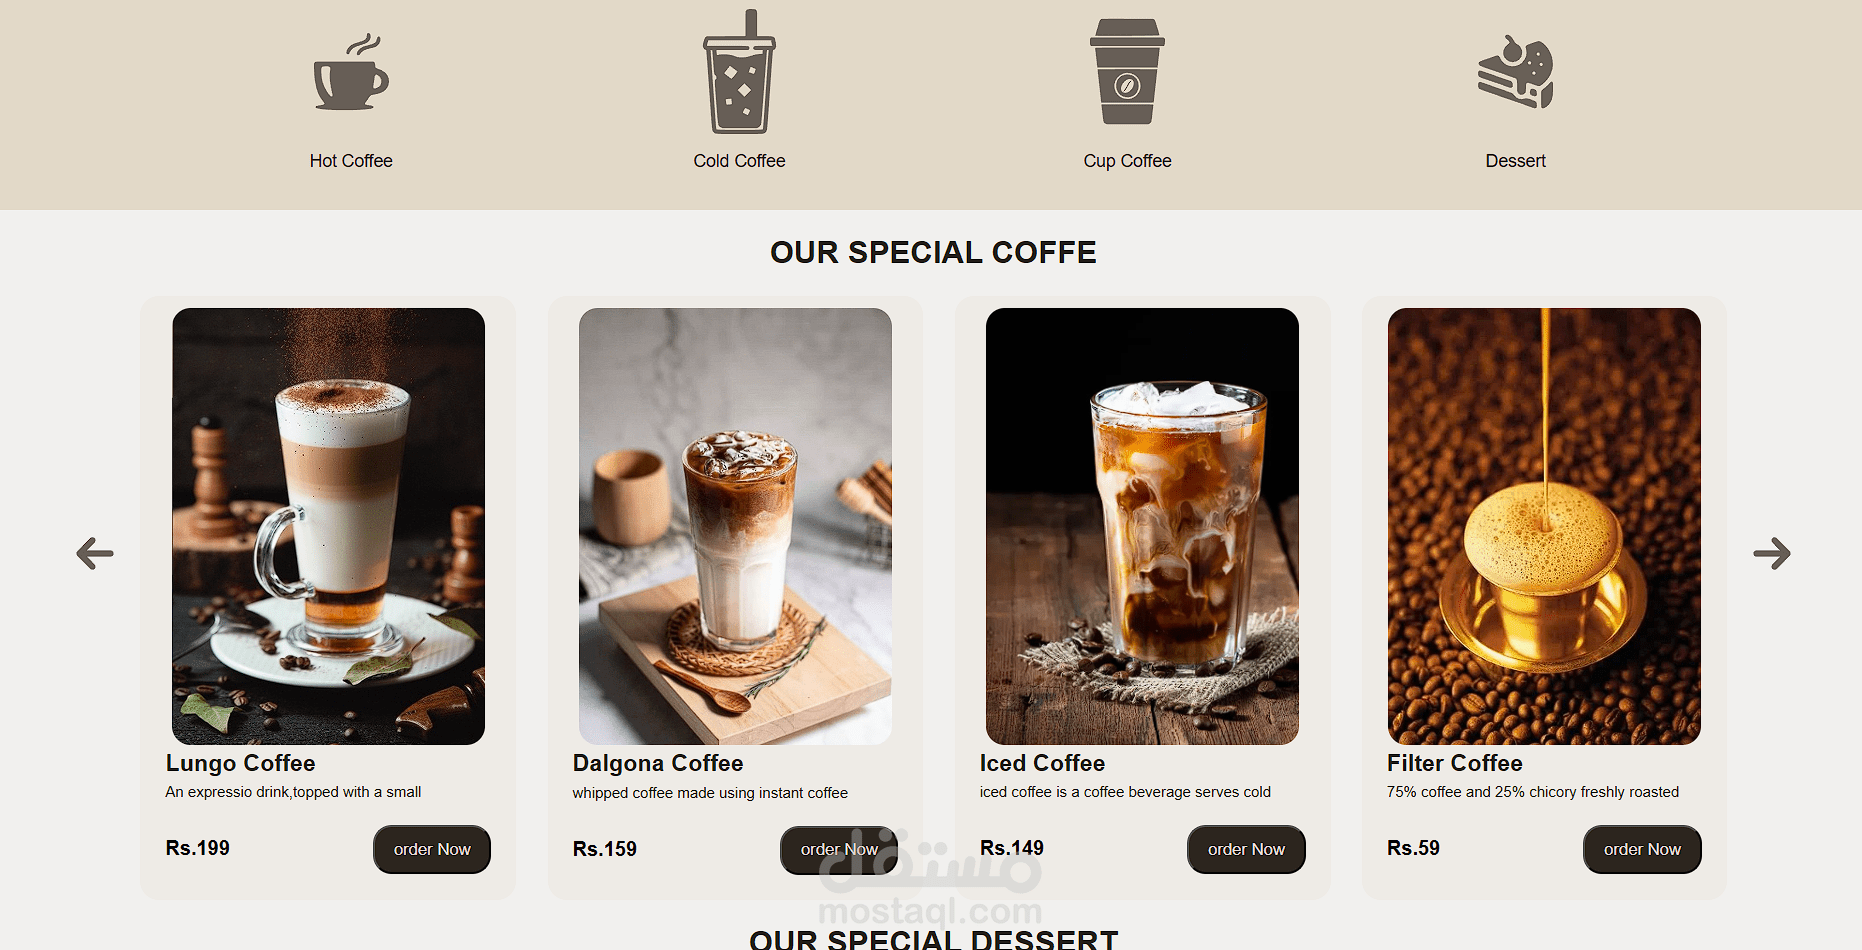Image resolution: width=1862 pixels, height=950 pixels.
Task: Advance carousel with the right arrow
Action: (1772, 553)
